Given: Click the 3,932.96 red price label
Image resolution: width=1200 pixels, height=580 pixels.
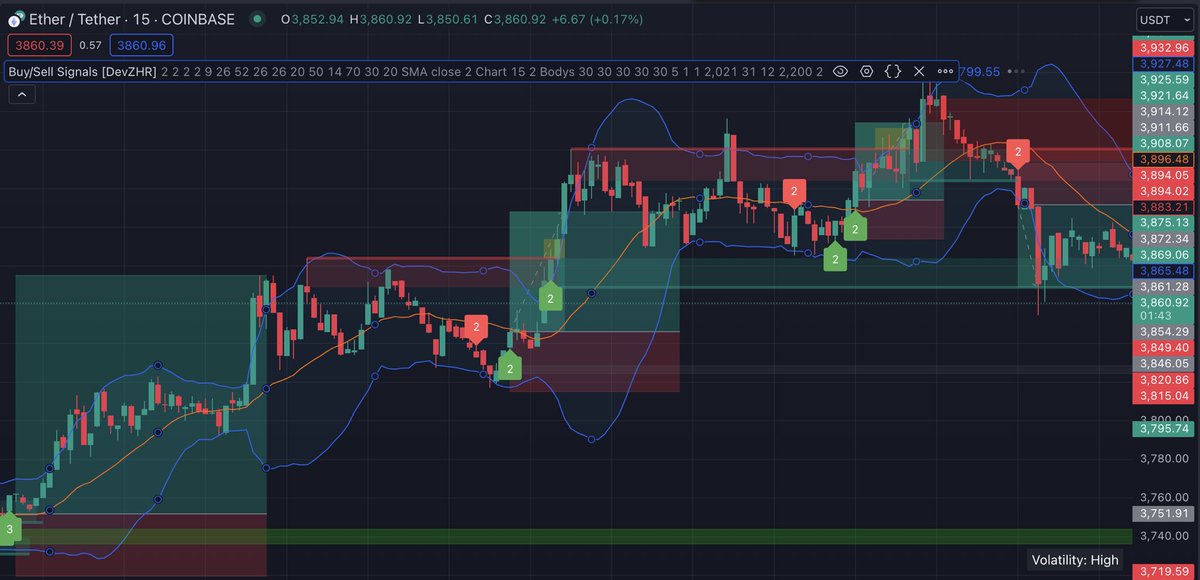Looking at the screenshot, I should pos(1162,47).
